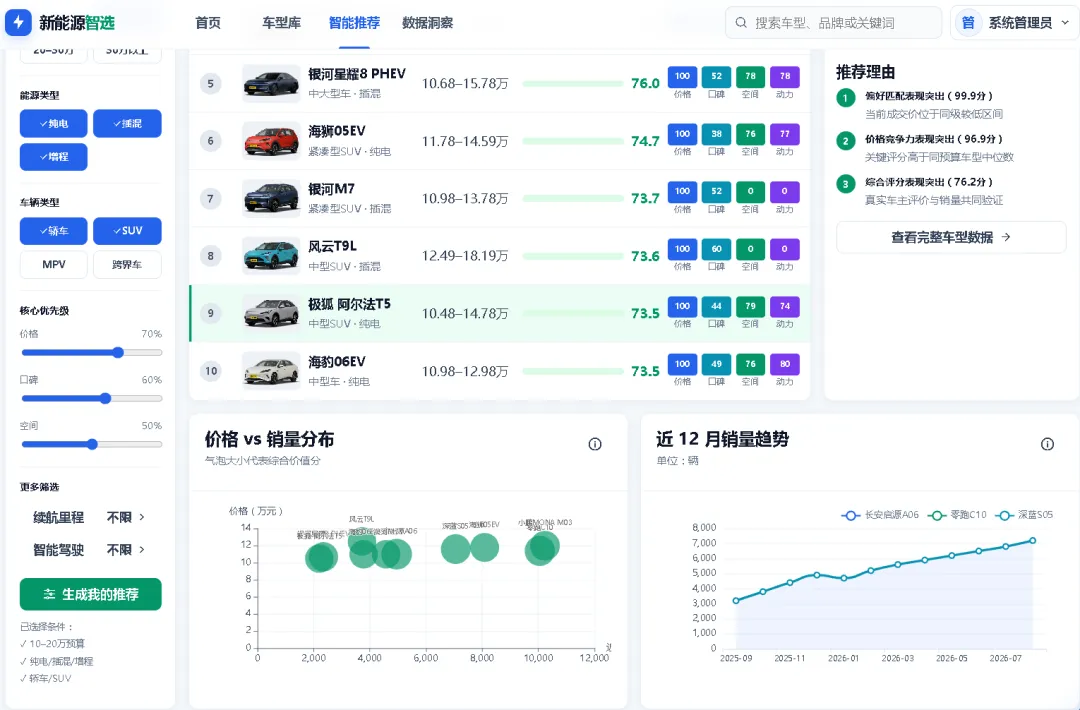Click the 管 user avatar icon
Image resolution: width=1080 pixels, height=710 pixels.
pos(968,23)
